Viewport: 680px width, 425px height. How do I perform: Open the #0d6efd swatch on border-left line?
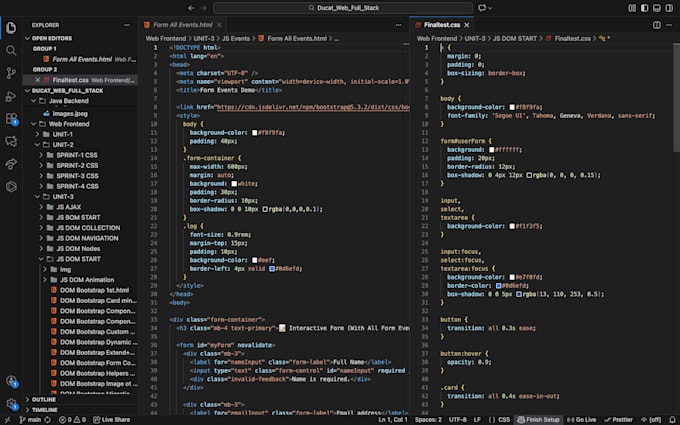272,269
